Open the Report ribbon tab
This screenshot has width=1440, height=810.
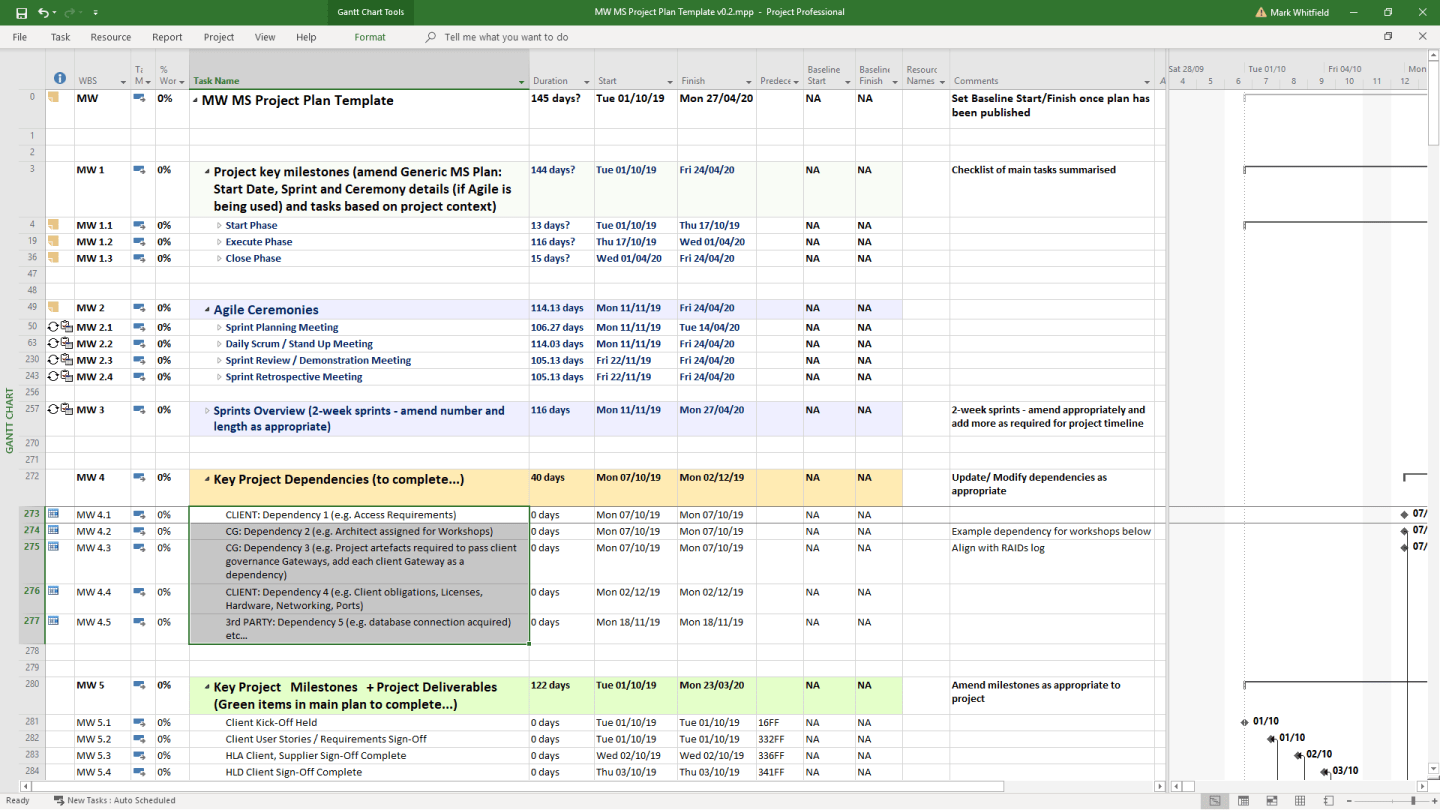point(166,36)
